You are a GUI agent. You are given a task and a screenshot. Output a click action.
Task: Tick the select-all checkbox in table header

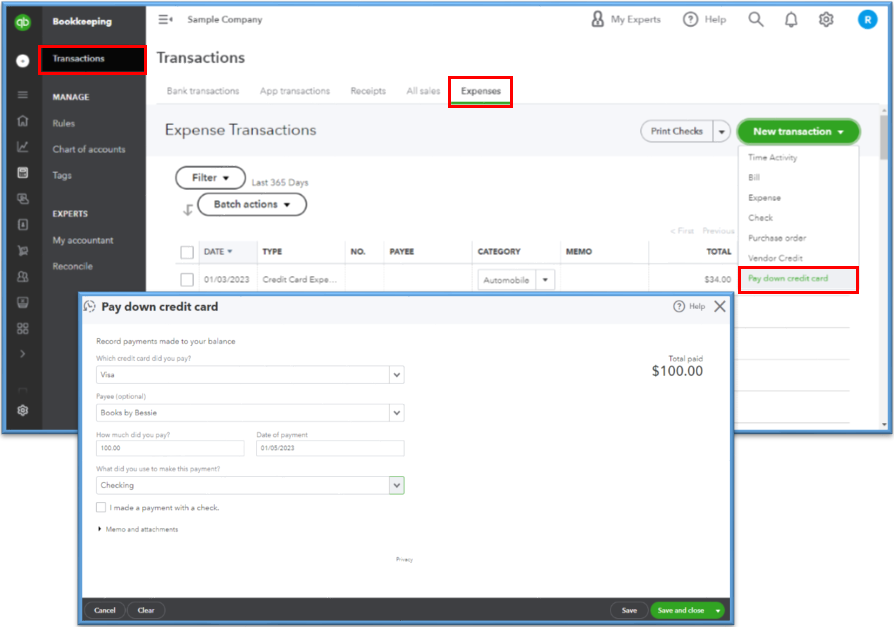pyautogui.click(x=186, y=252)
